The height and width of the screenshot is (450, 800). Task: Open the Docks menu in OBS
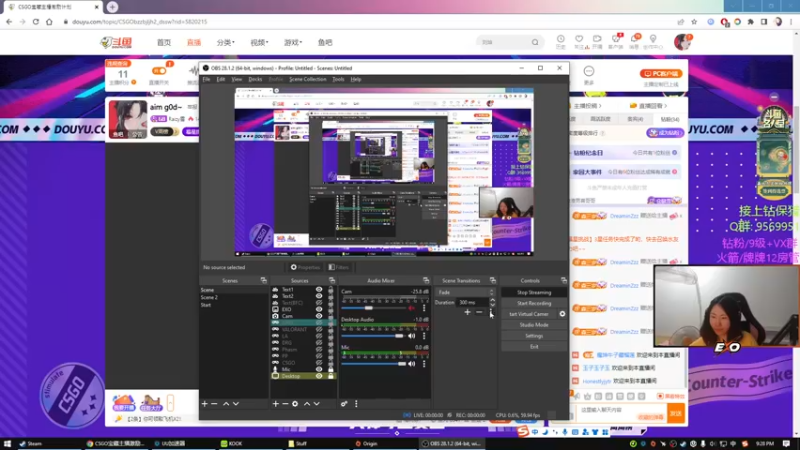point(255,79)
